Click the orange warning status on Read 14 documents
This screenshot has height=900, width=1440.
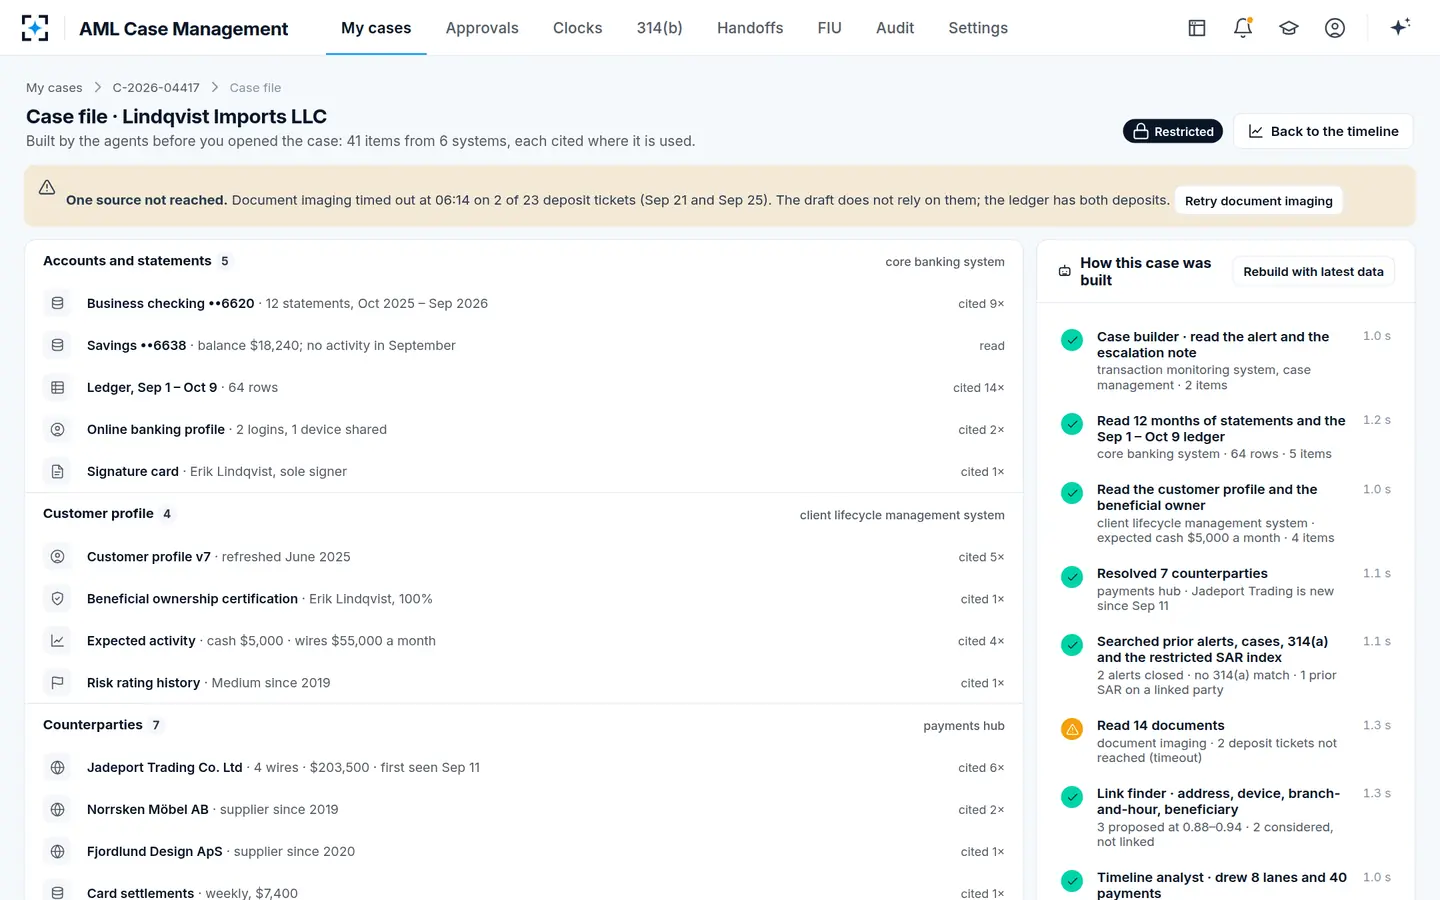[x=1072, y=729]
